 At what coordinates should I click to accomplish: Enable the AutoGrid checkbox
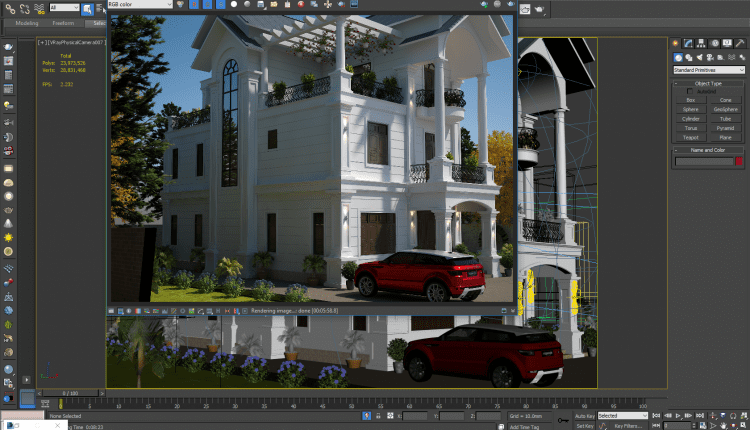(x=690, y=91)
